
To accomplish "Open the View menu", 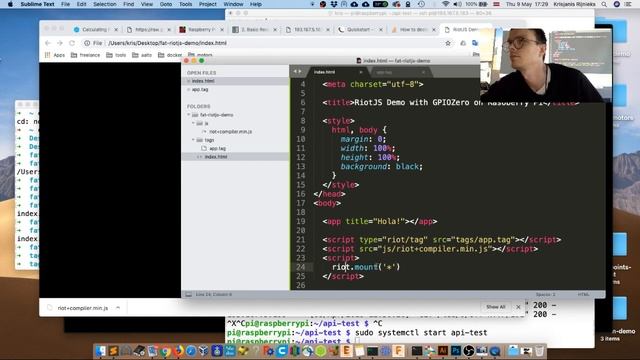I will (x=147, y=4).
